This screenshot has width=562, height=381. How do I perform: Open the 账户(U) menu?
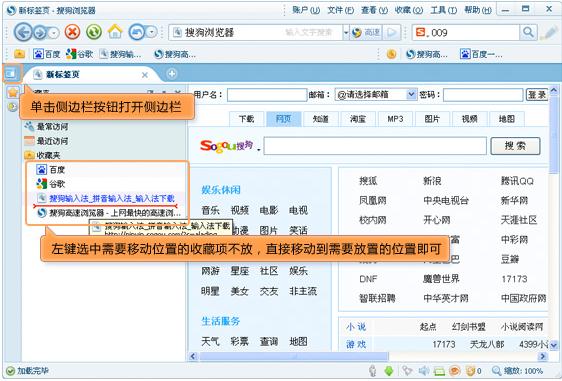coord(306,10)
